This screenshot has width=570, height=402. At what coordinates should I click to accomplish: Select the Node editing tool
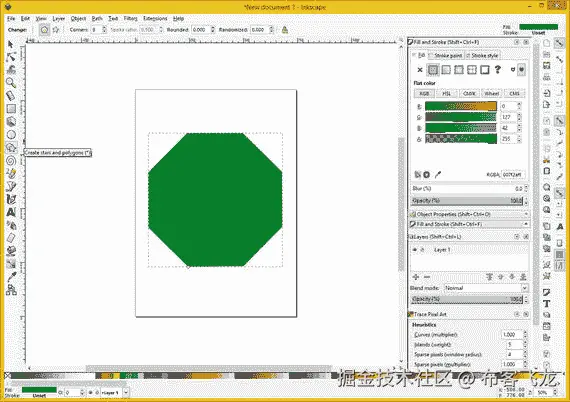(x=11, y=57)
